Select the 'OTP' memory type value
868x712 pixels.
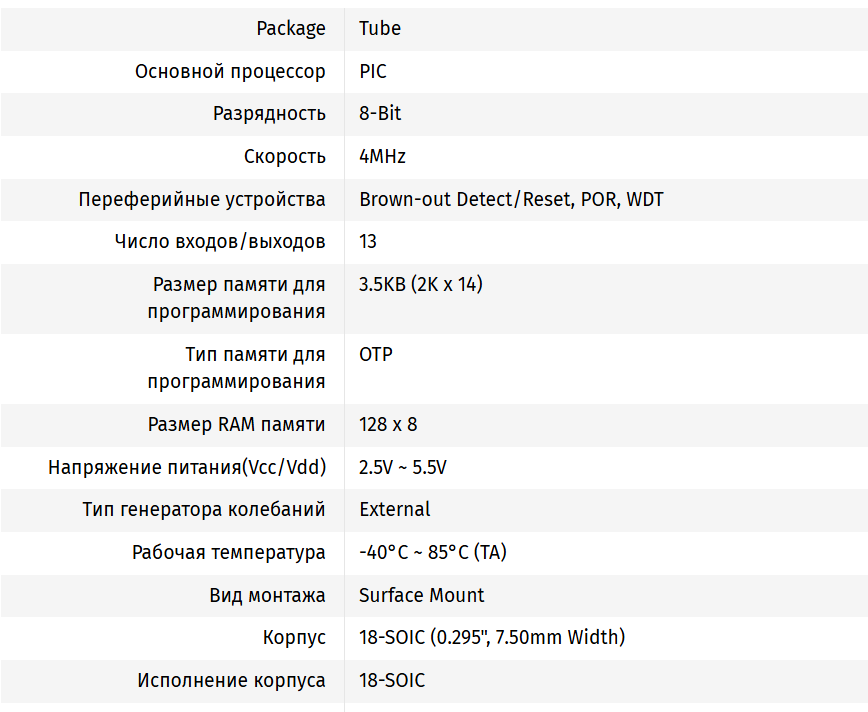[376, 354]
